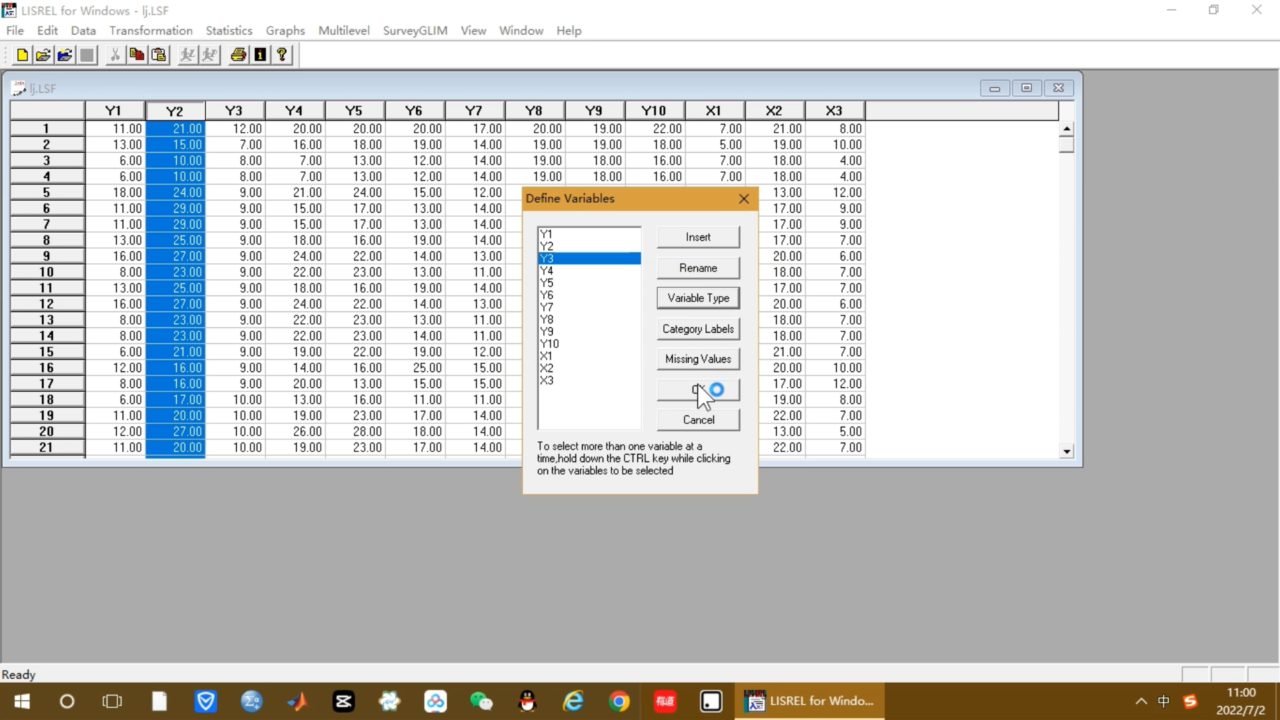
Task: Click the Category Labels button
Action: 698,329
